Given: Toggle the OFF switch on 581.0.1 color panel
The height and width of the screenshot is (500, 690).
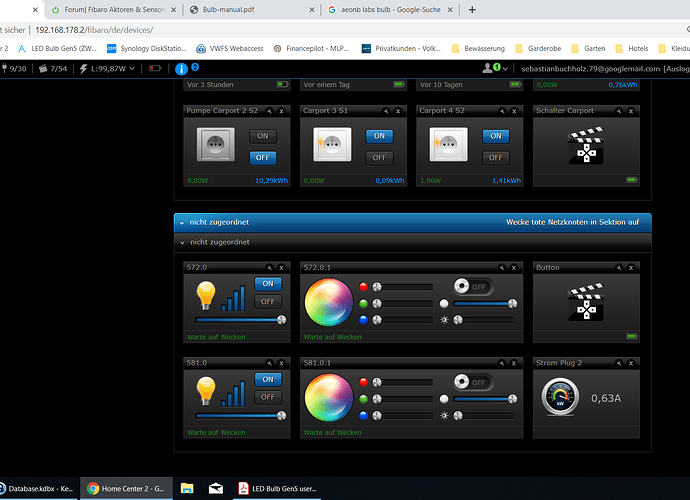Looking at the screenshot, I should (x=473, y=382).
